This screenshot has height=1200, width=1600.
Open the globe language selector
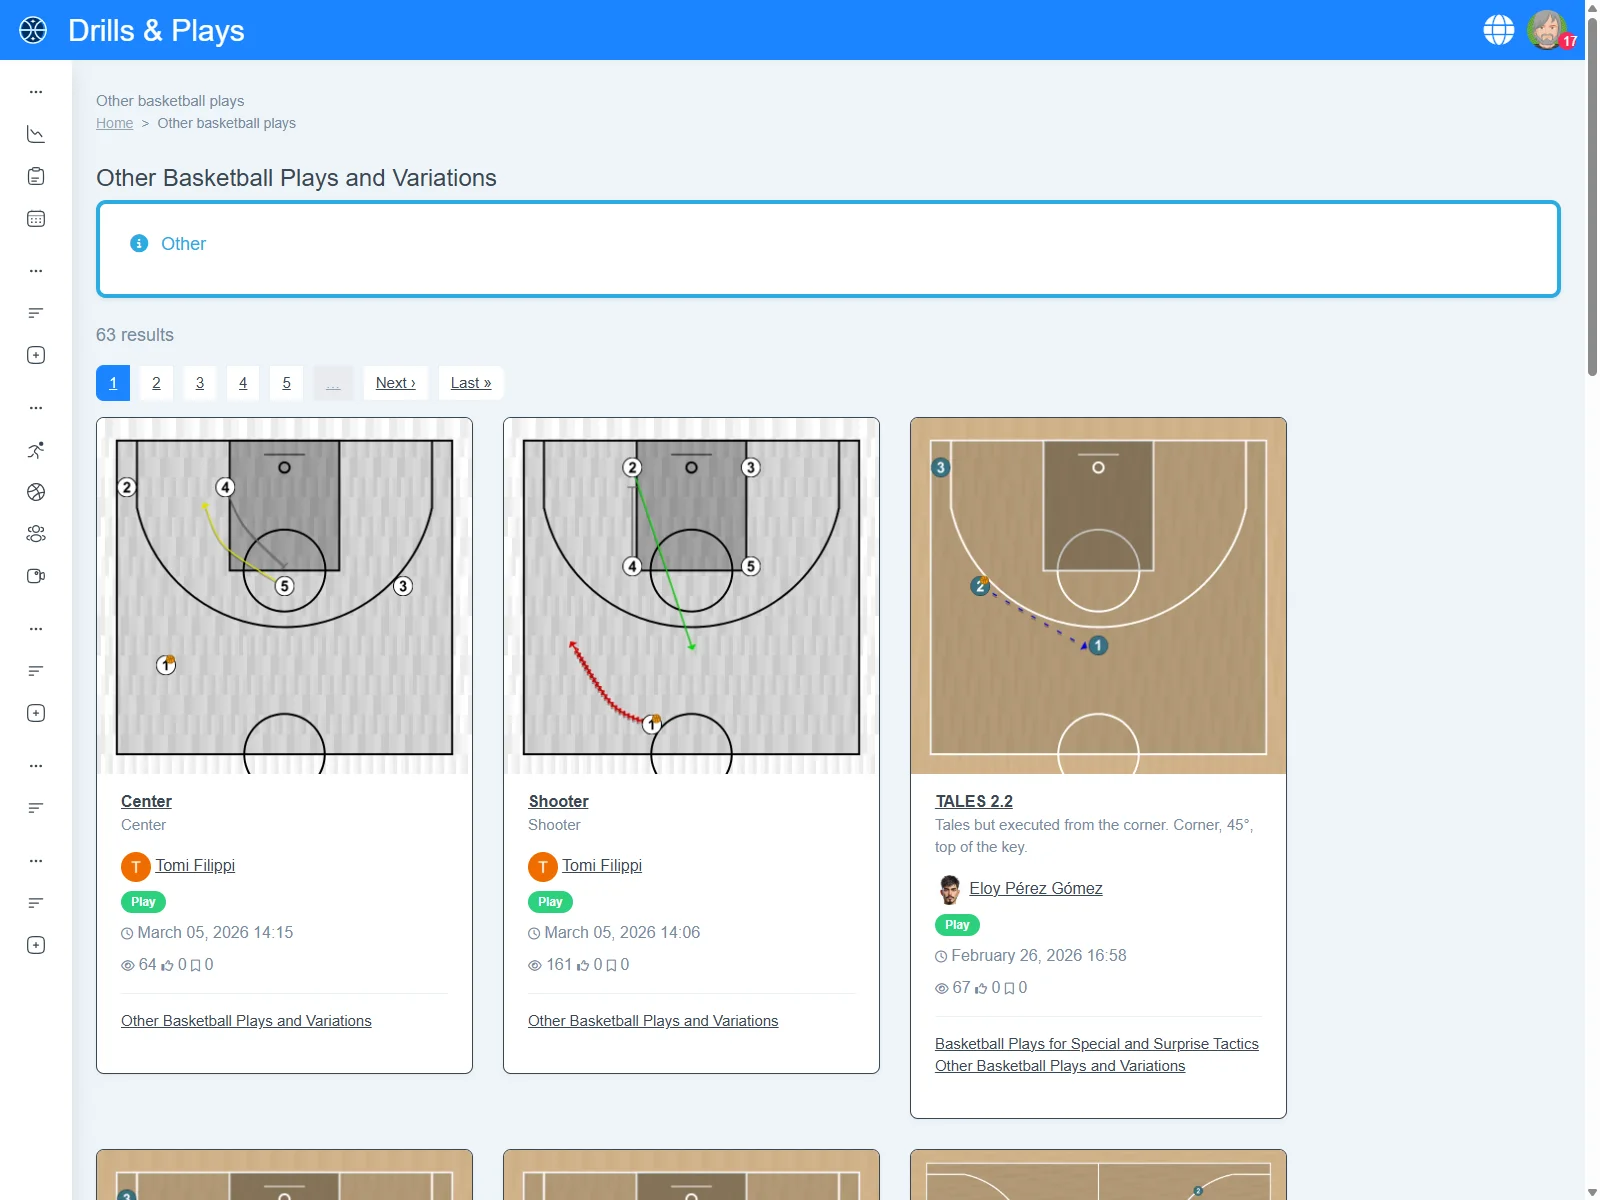(x=1498, y=30)
